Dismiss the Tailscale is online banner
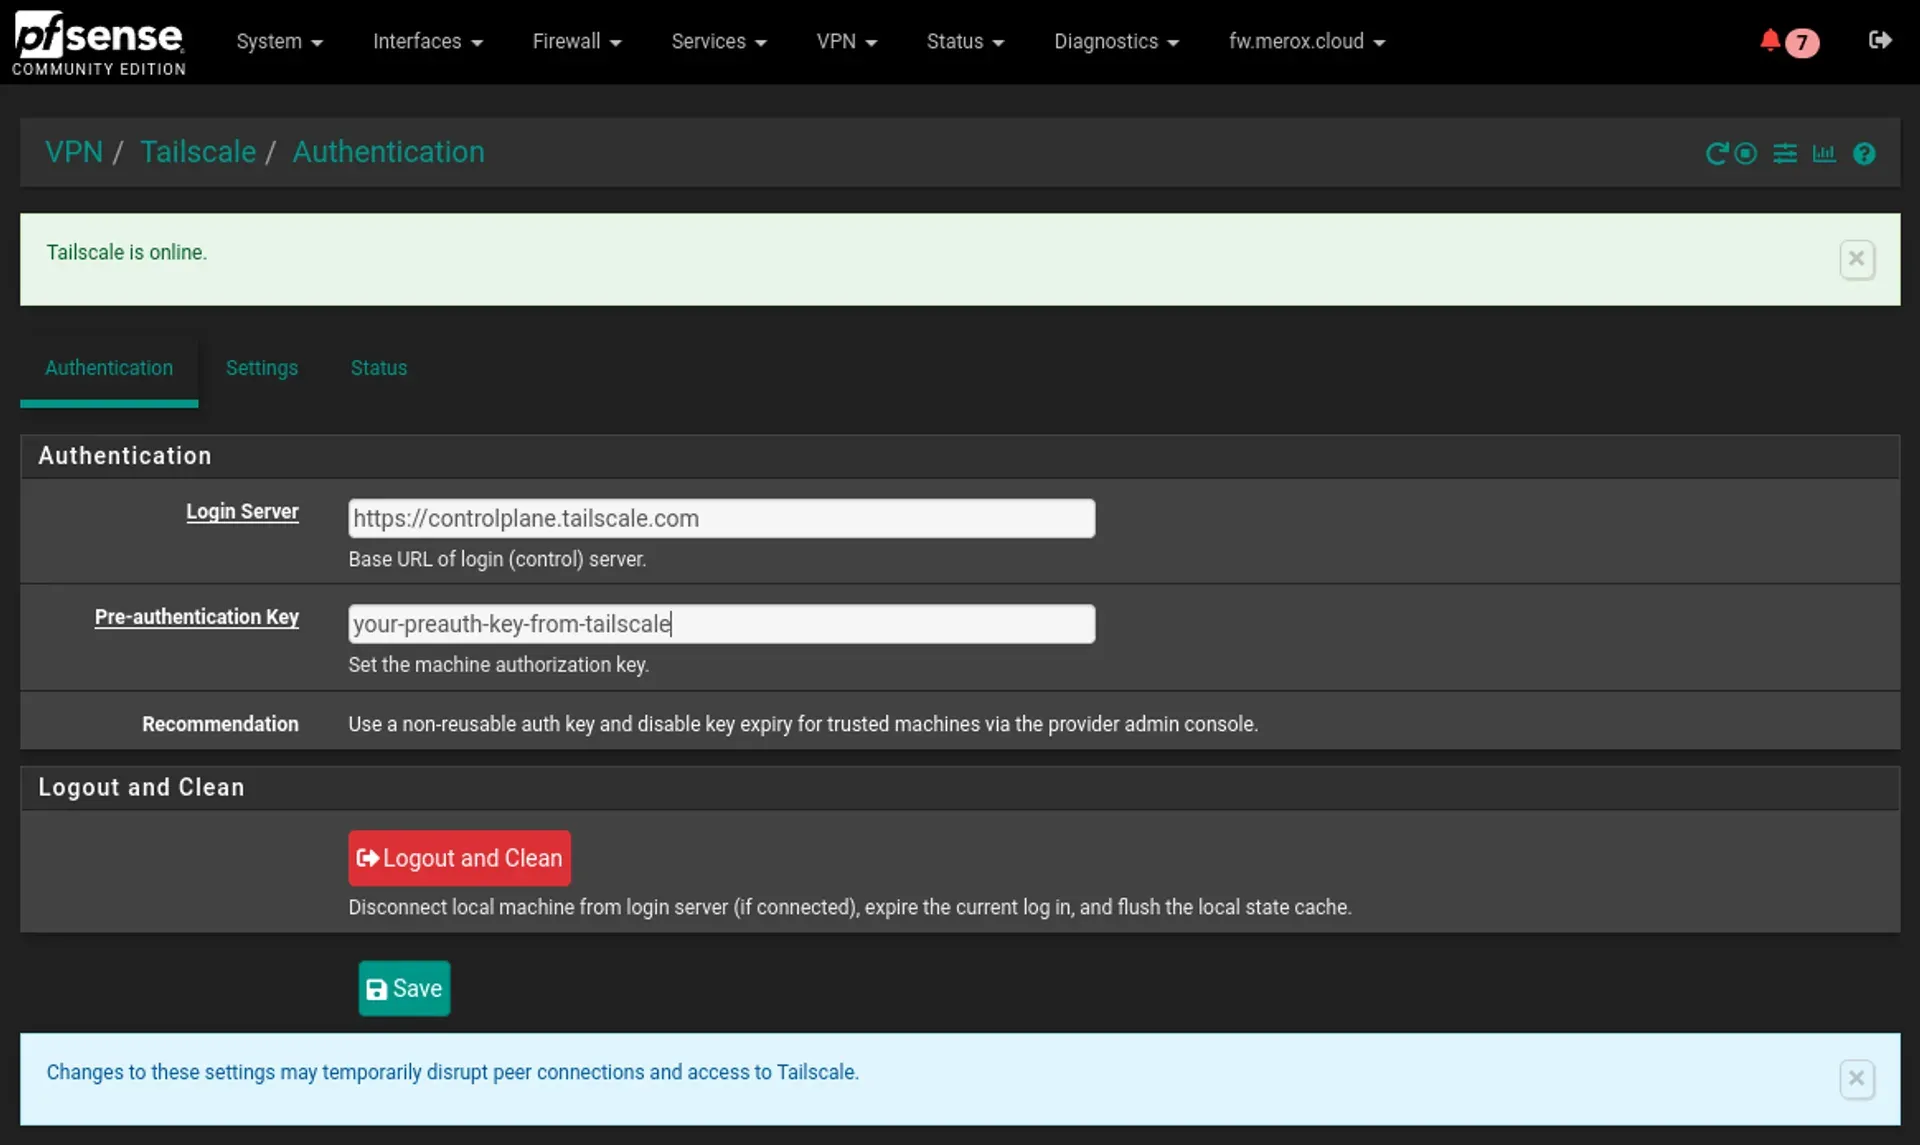1920x1145 pixels. pos(1857,259)
